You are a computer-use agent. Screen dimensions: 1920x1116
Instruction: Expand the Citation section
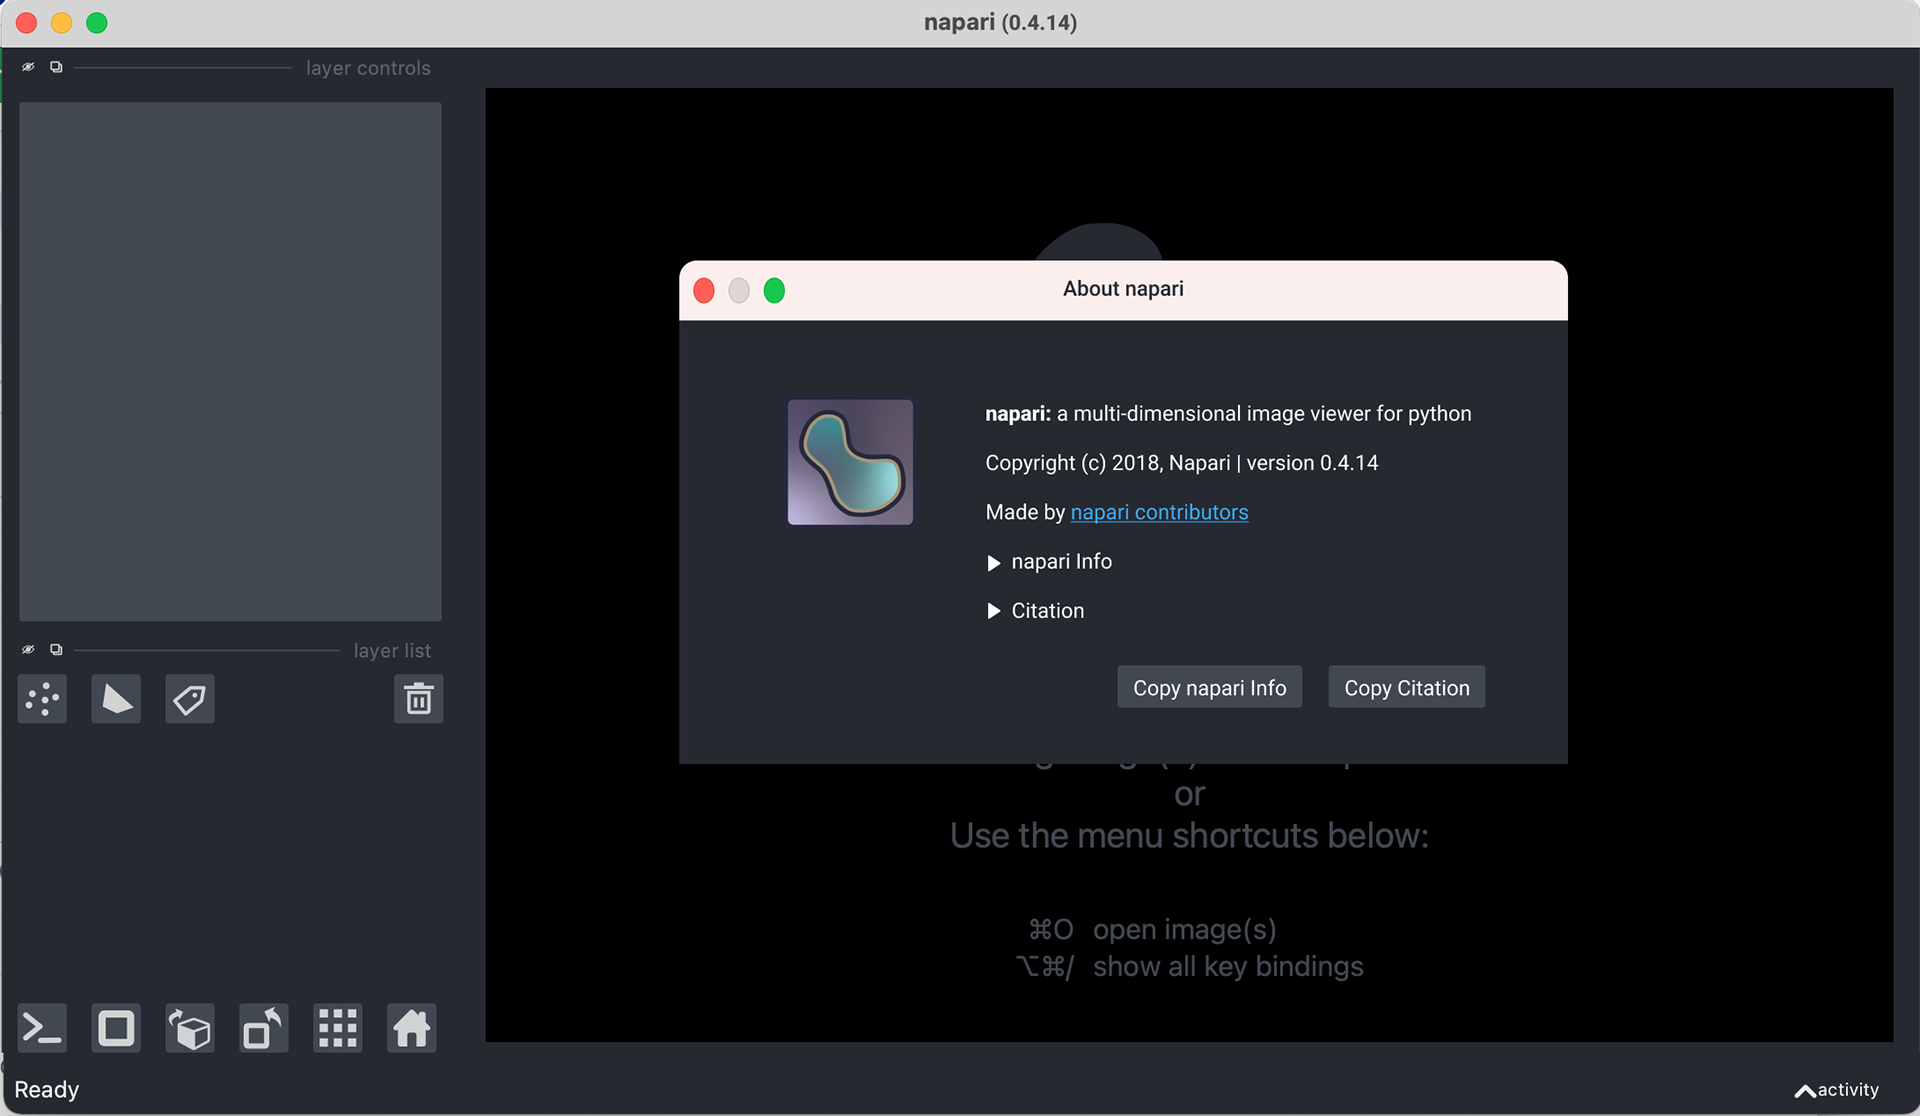[x=994, y=611]
